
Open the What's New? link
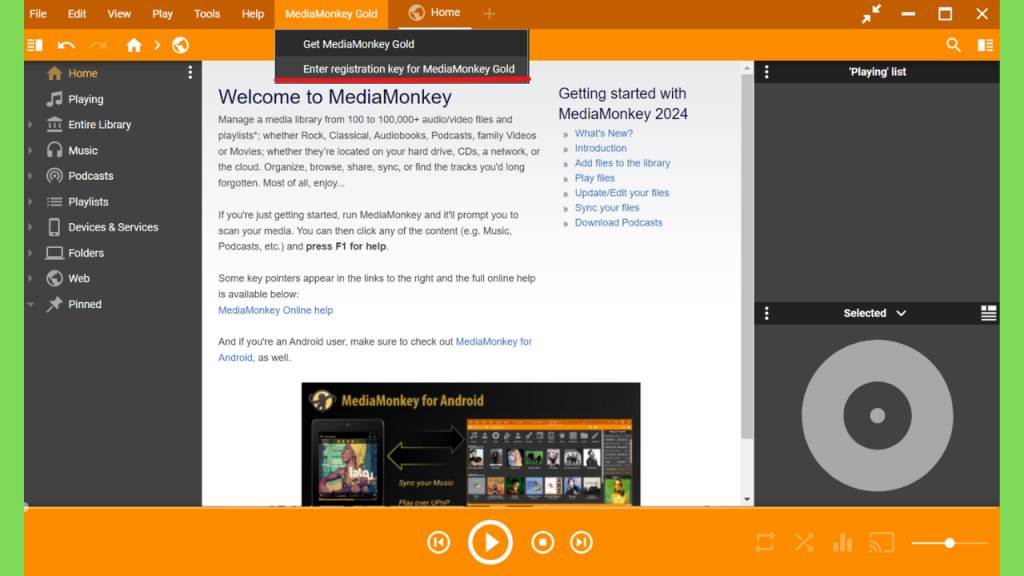[603, 133]
